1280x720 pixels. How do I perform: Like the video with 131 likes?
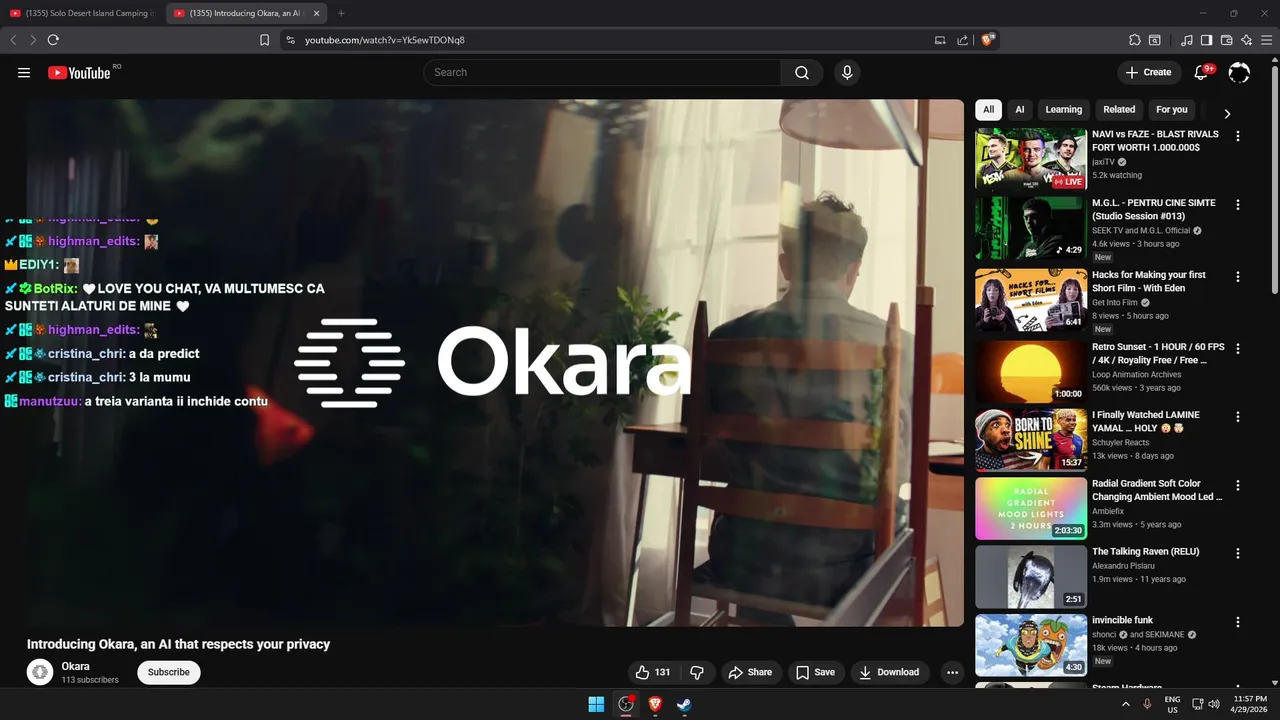coord(653,672)
